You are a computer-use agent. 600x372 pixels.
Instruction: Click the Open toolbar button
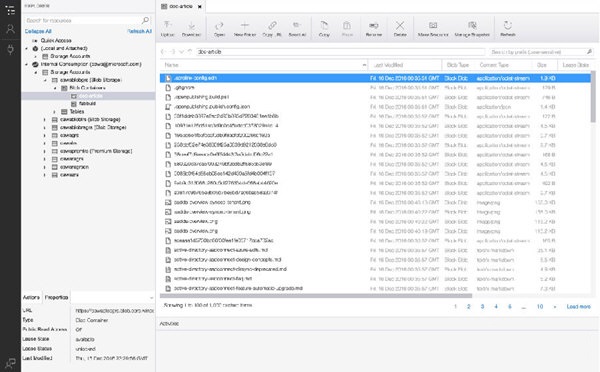[219, 29]
